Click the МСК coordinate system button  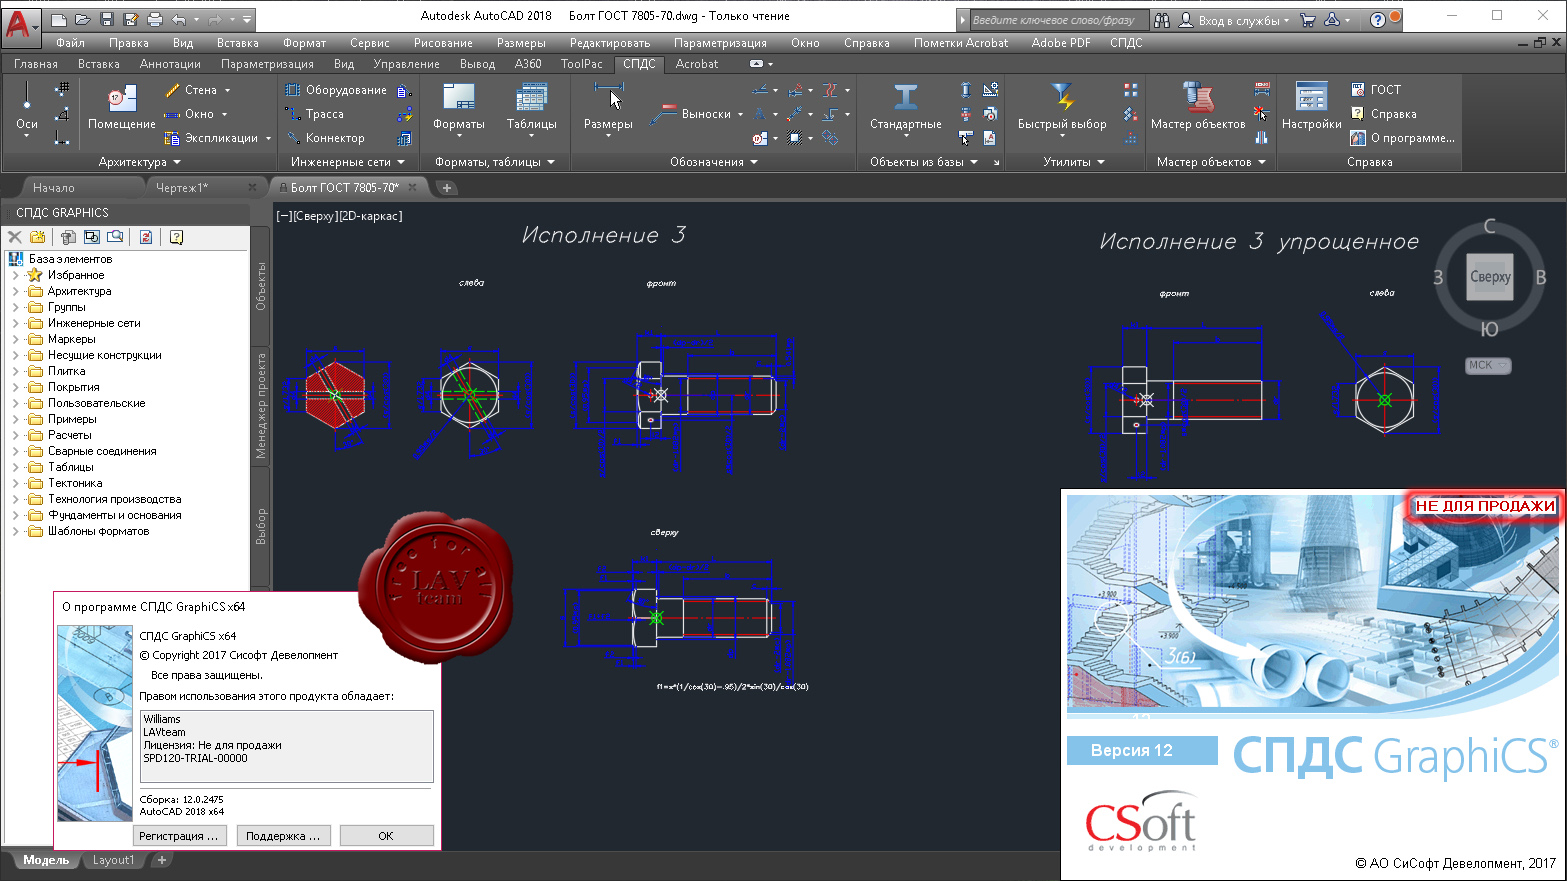[1488, 366]
